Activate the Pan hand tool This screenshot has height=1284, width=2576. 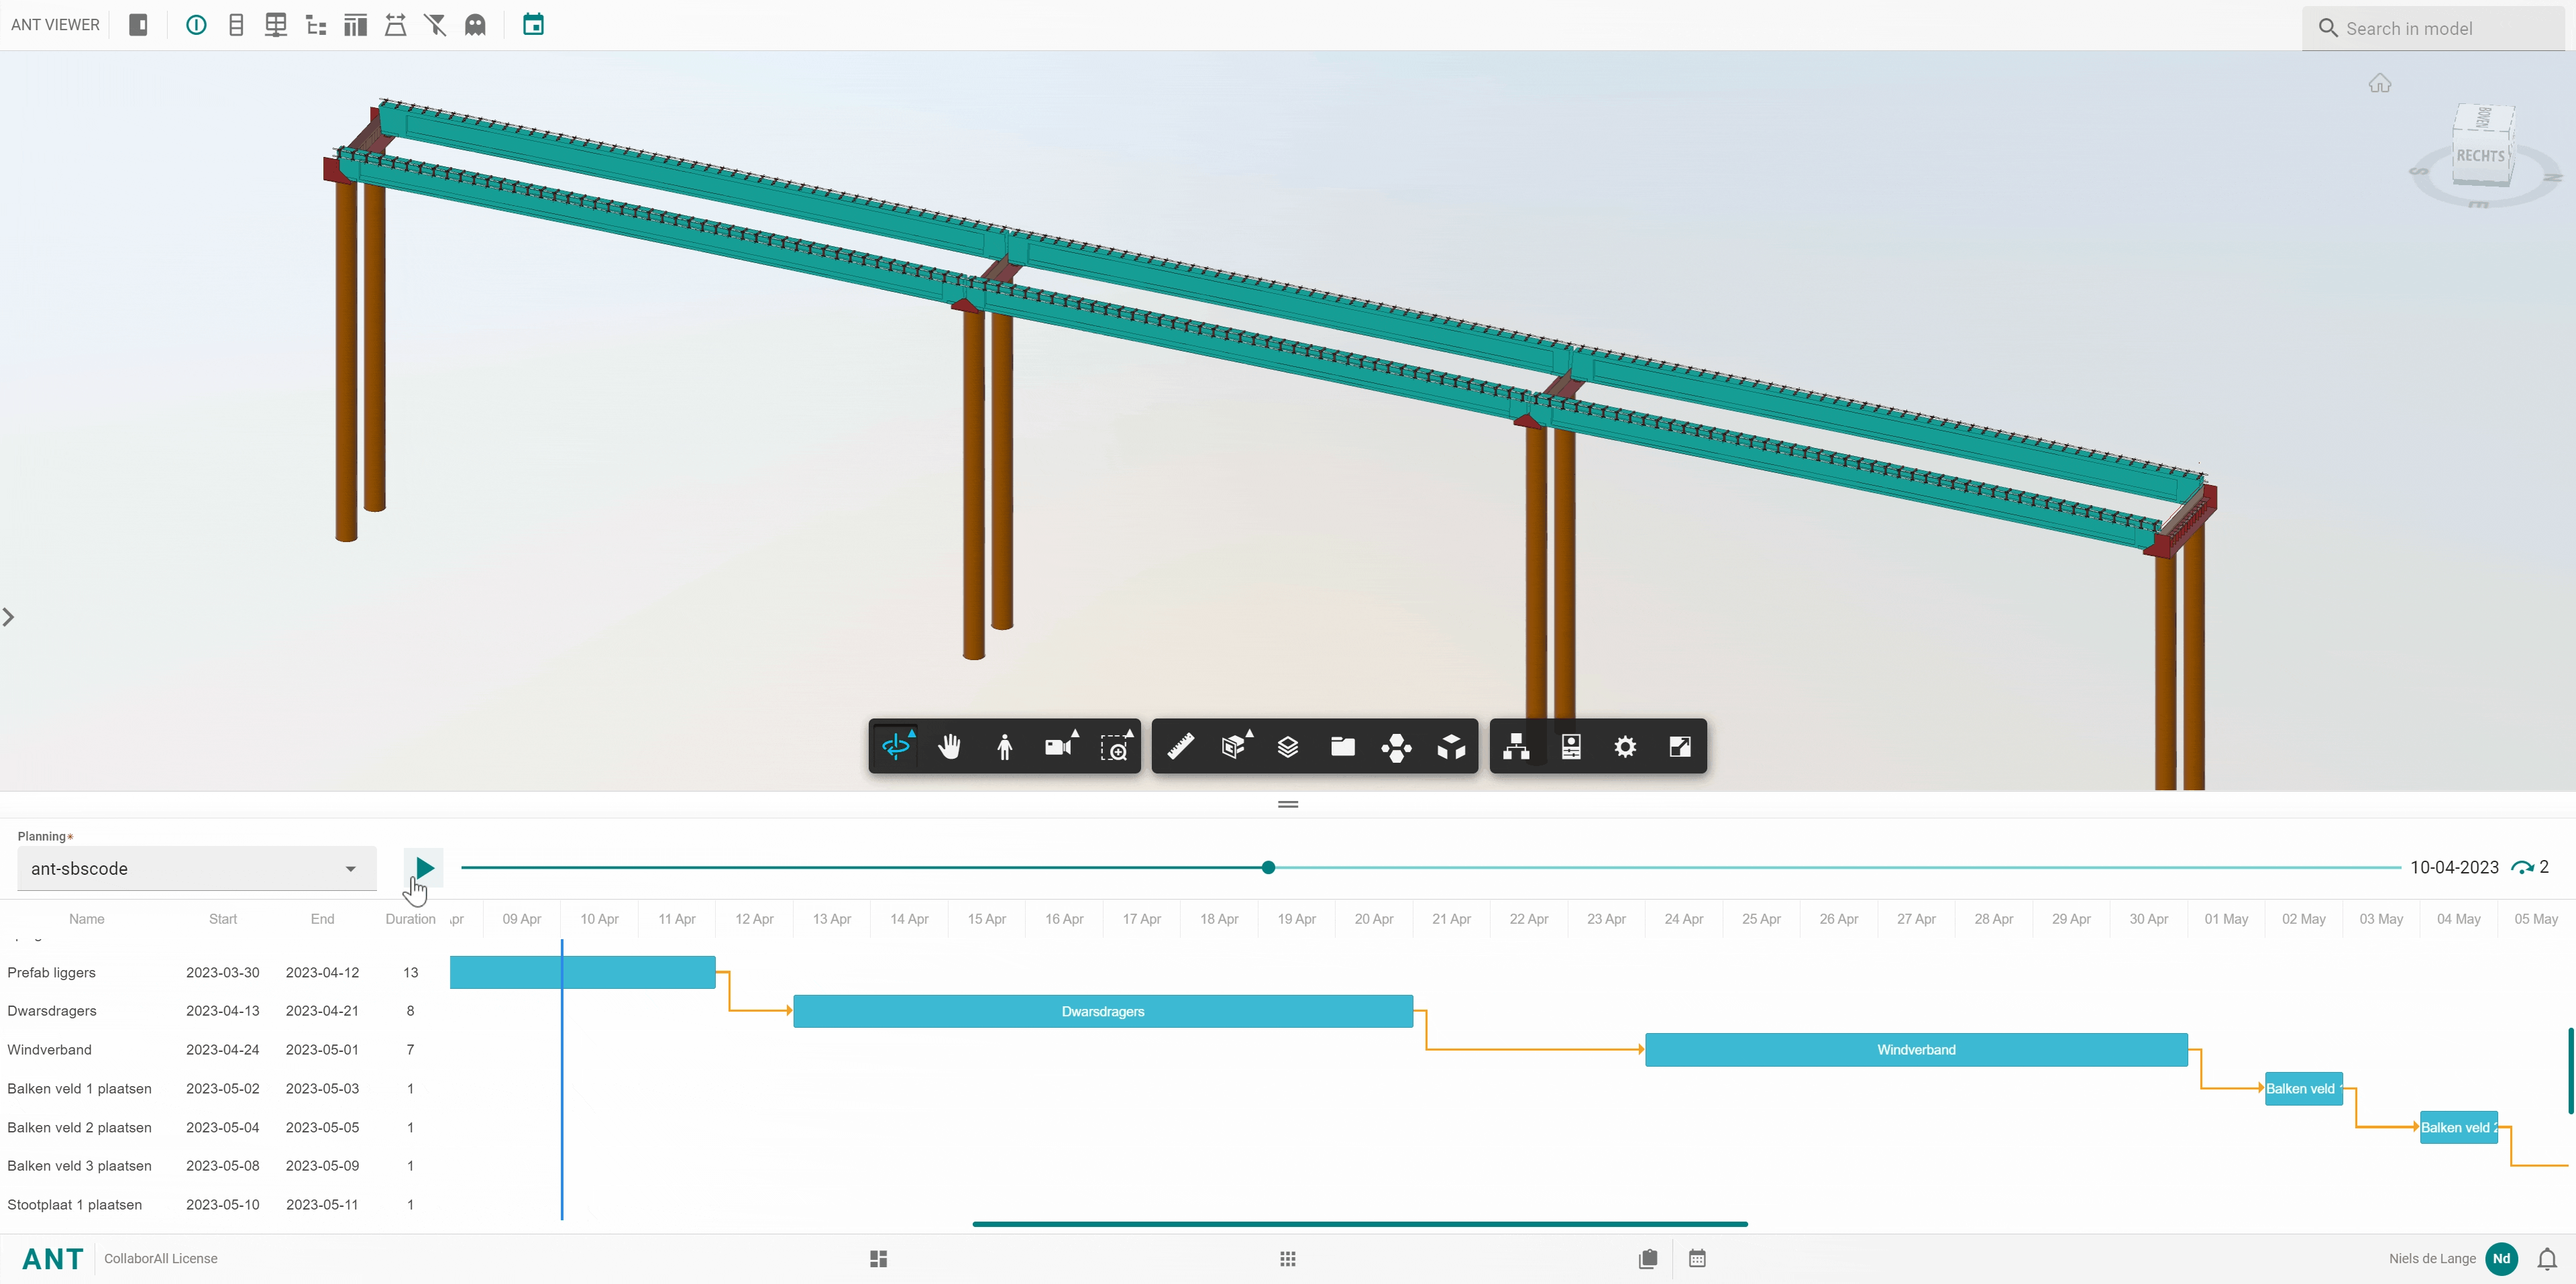click(x=950, y=746)
